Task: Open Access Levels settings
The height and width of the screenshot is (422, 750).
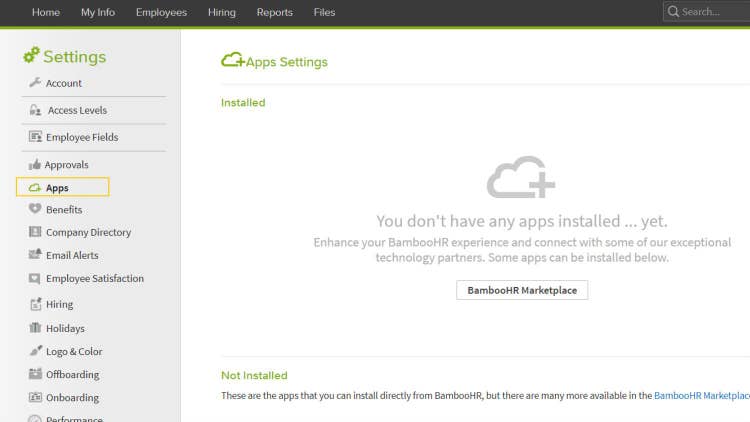Action: tap(77, 110)
